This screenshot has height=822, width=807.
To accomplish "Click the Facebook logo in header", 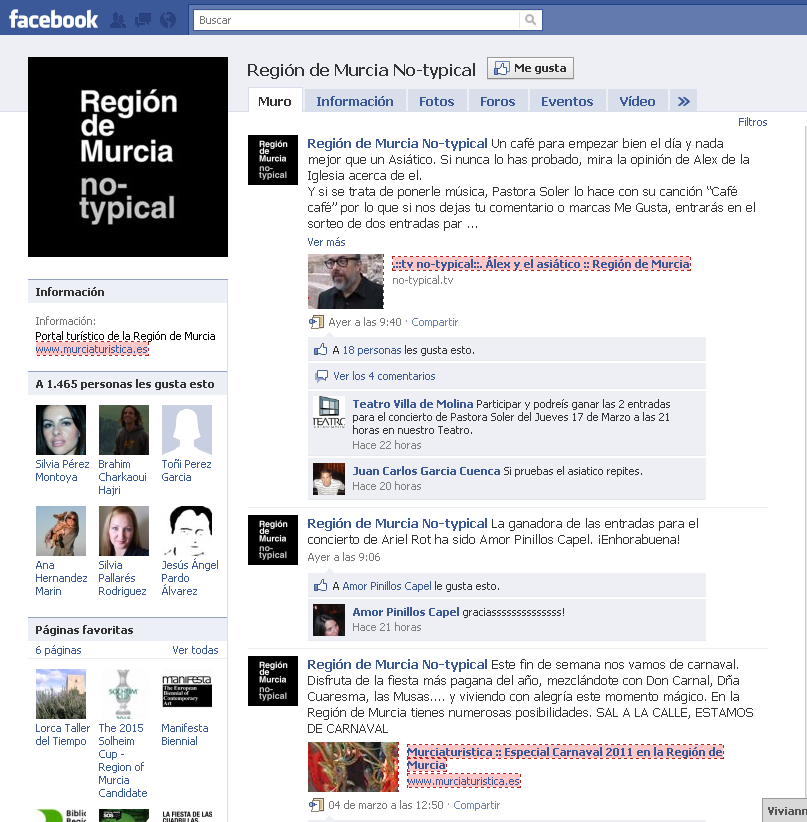I will coord(54,19).
